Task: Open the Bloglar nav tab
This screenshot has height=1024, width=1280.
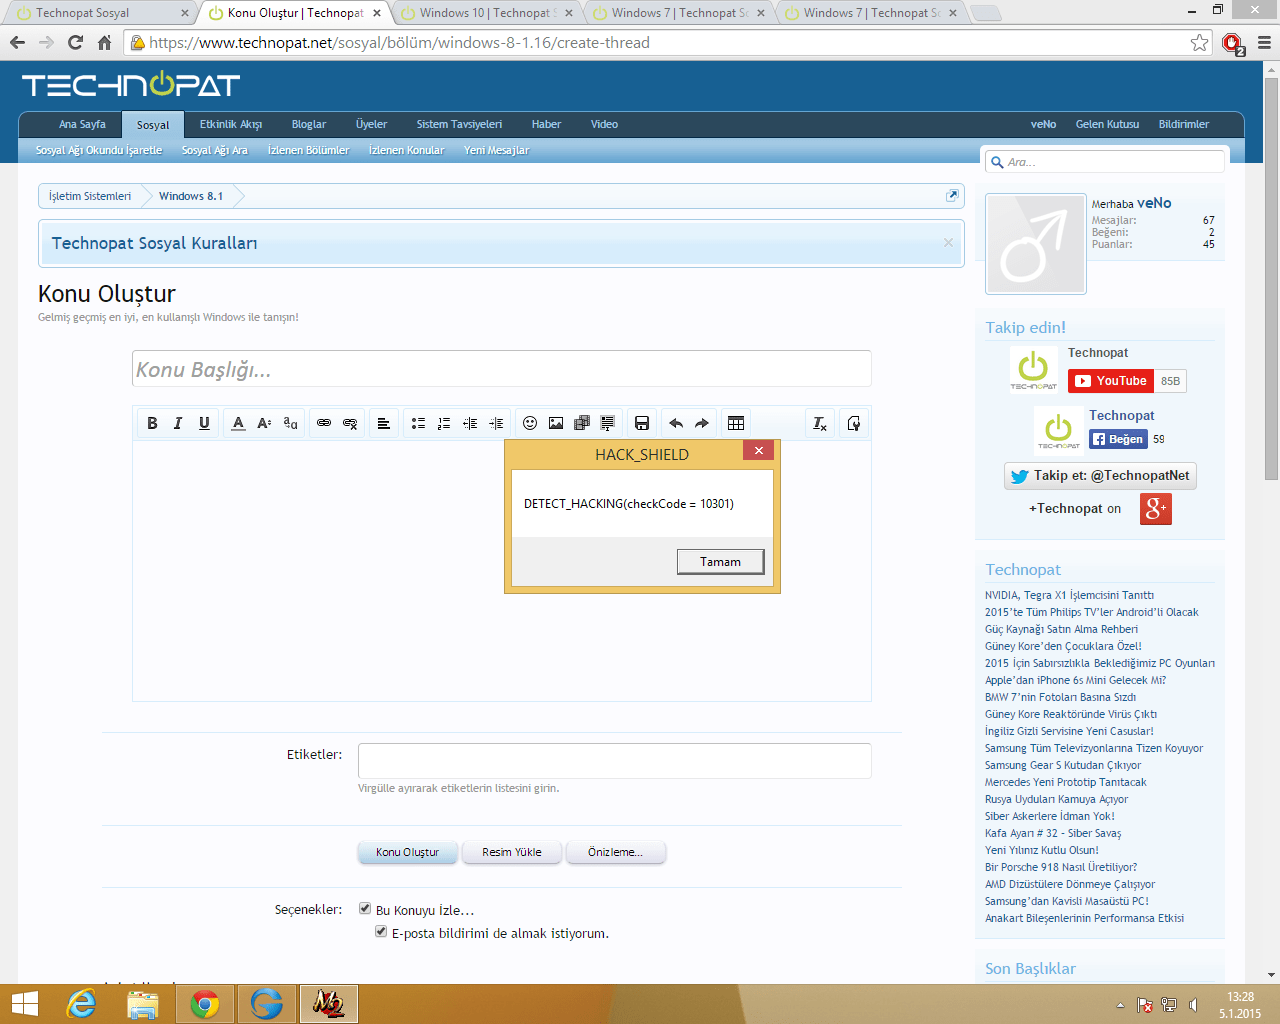Action: tap(309, 124)
